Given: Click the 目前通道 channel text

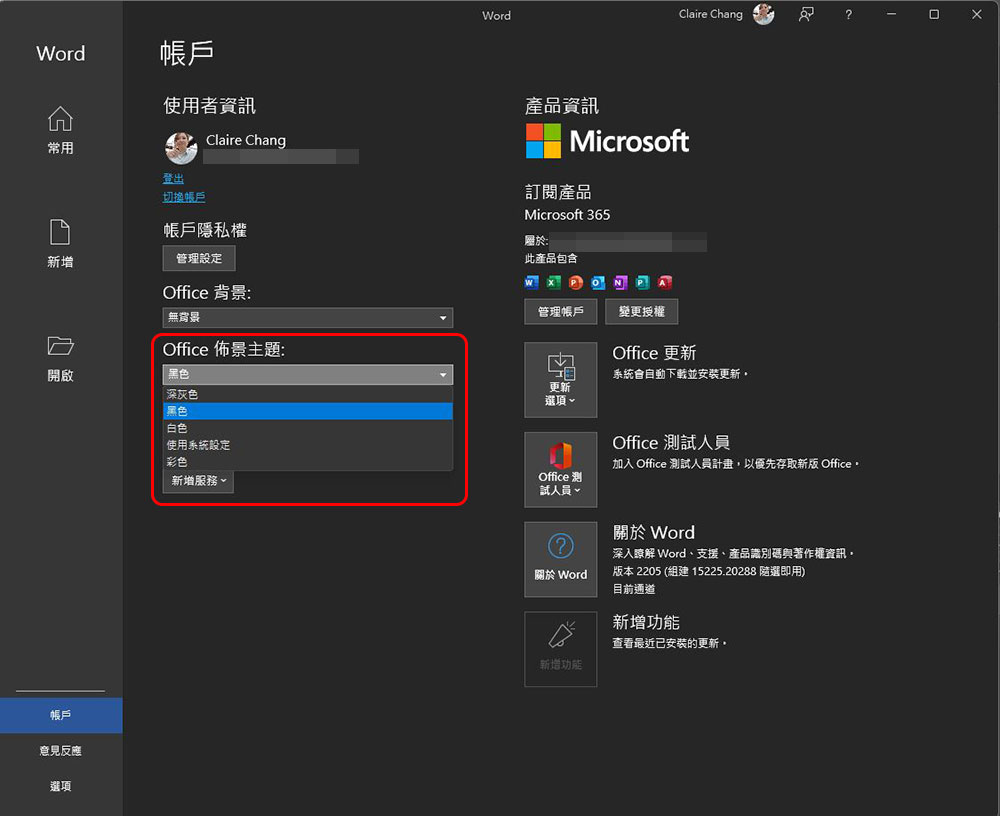Looking at the screenshot, I should click(x=634, y=589).
